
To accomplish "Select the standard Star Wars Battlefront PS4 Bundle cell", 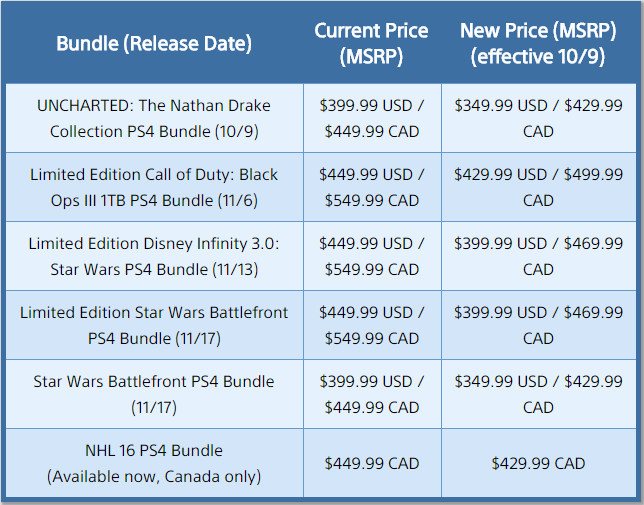I will (154, 394).
